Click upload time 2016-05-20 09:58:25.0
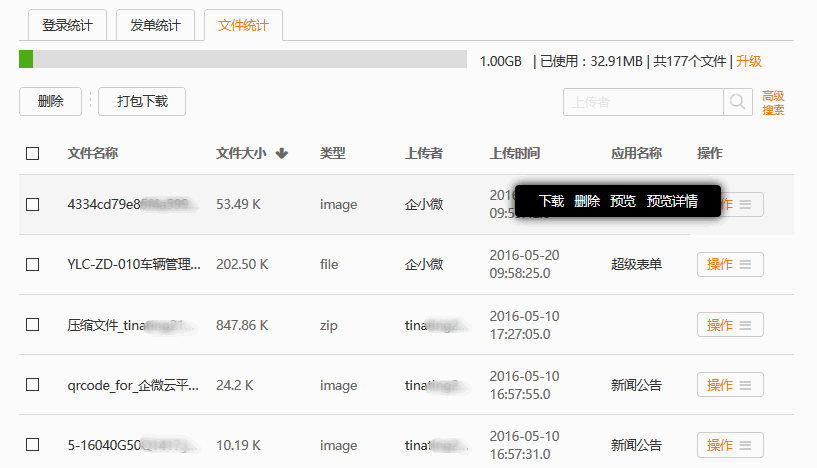Viewport: 817px width, 468px height. click(x=524, y=264)
